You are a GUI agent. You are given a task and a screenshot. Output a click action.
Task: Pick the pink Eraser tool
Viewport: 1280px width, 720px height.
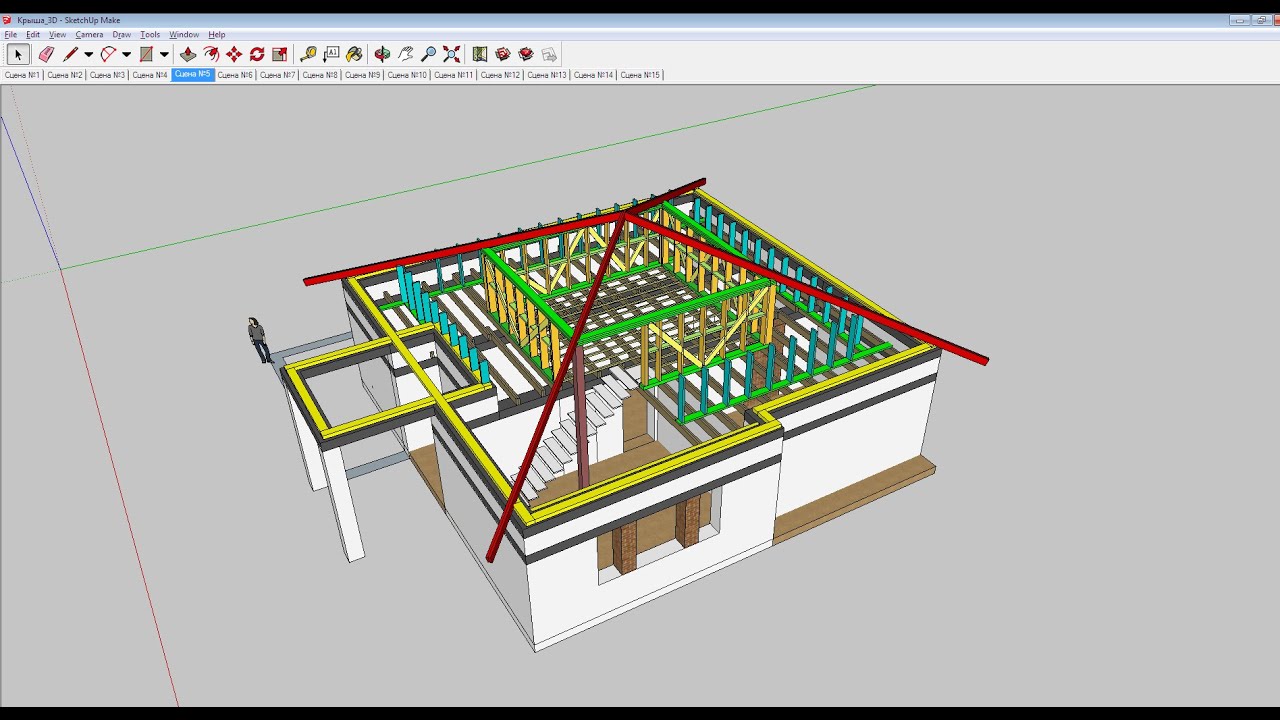coord(46,54)
